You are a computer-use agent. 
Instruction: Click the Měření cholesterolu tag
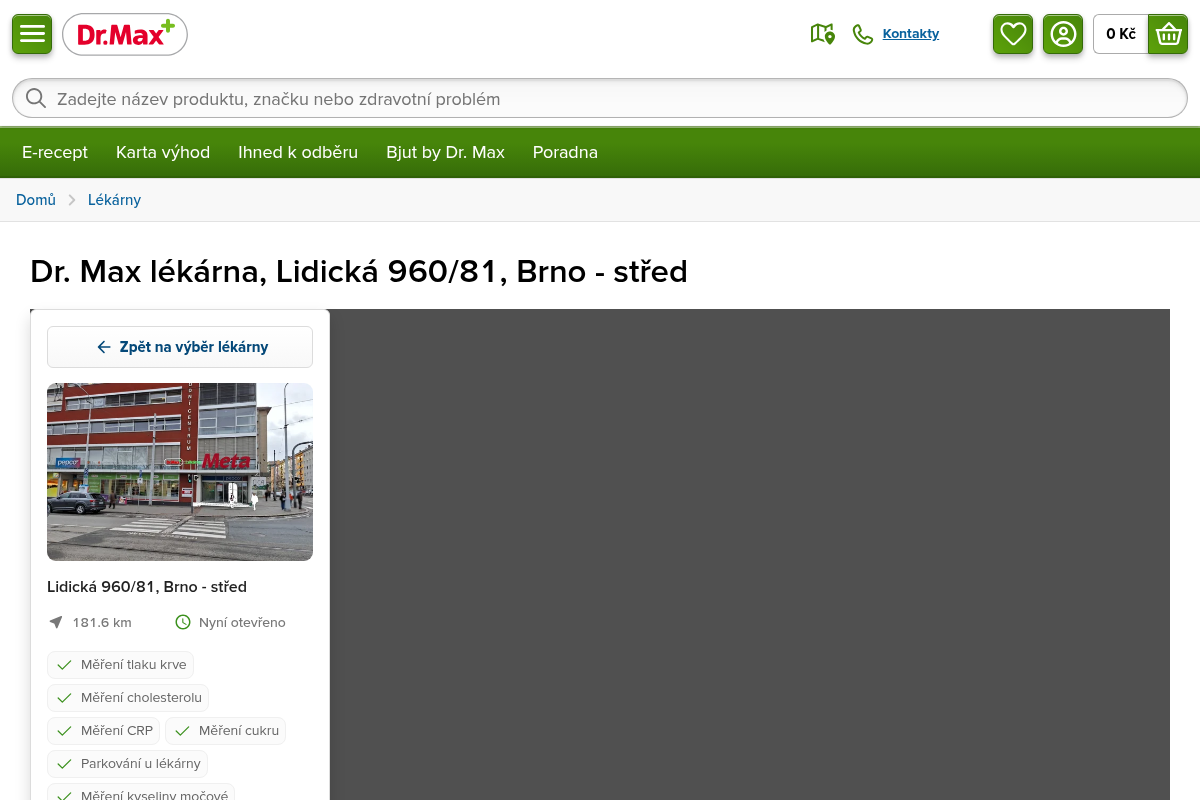[x=128, y=698]
